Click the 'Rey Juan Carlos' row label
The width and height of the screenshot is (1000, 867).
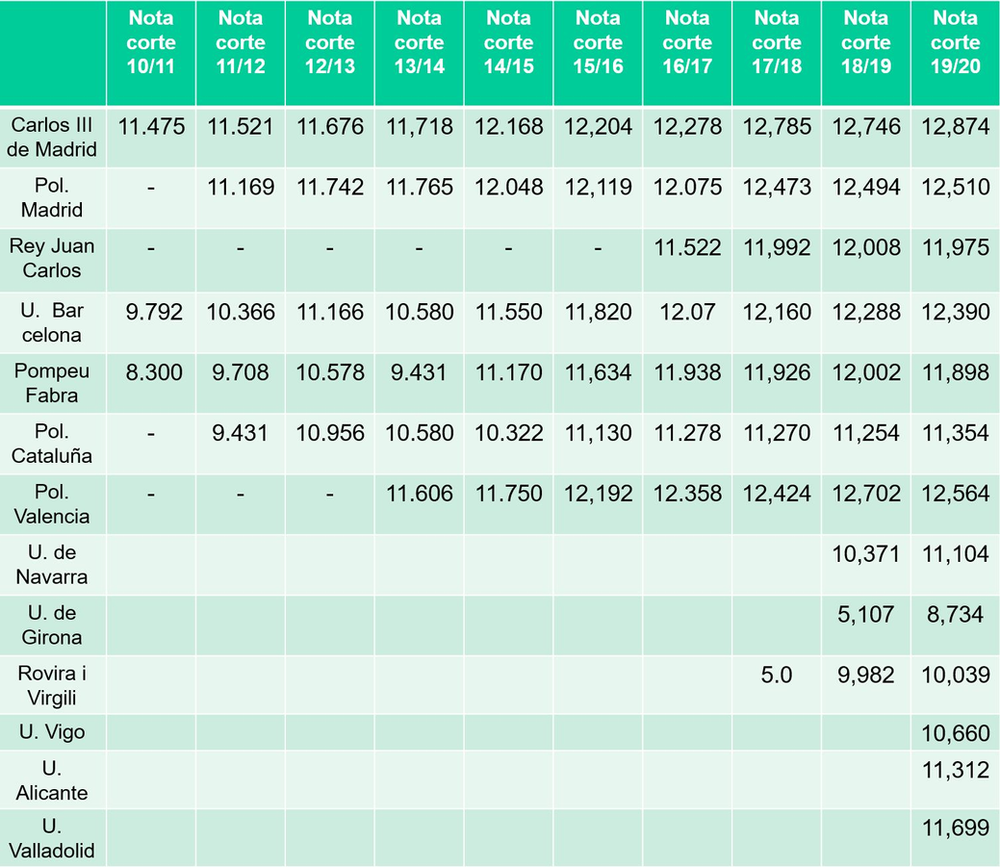click(52, 258)
